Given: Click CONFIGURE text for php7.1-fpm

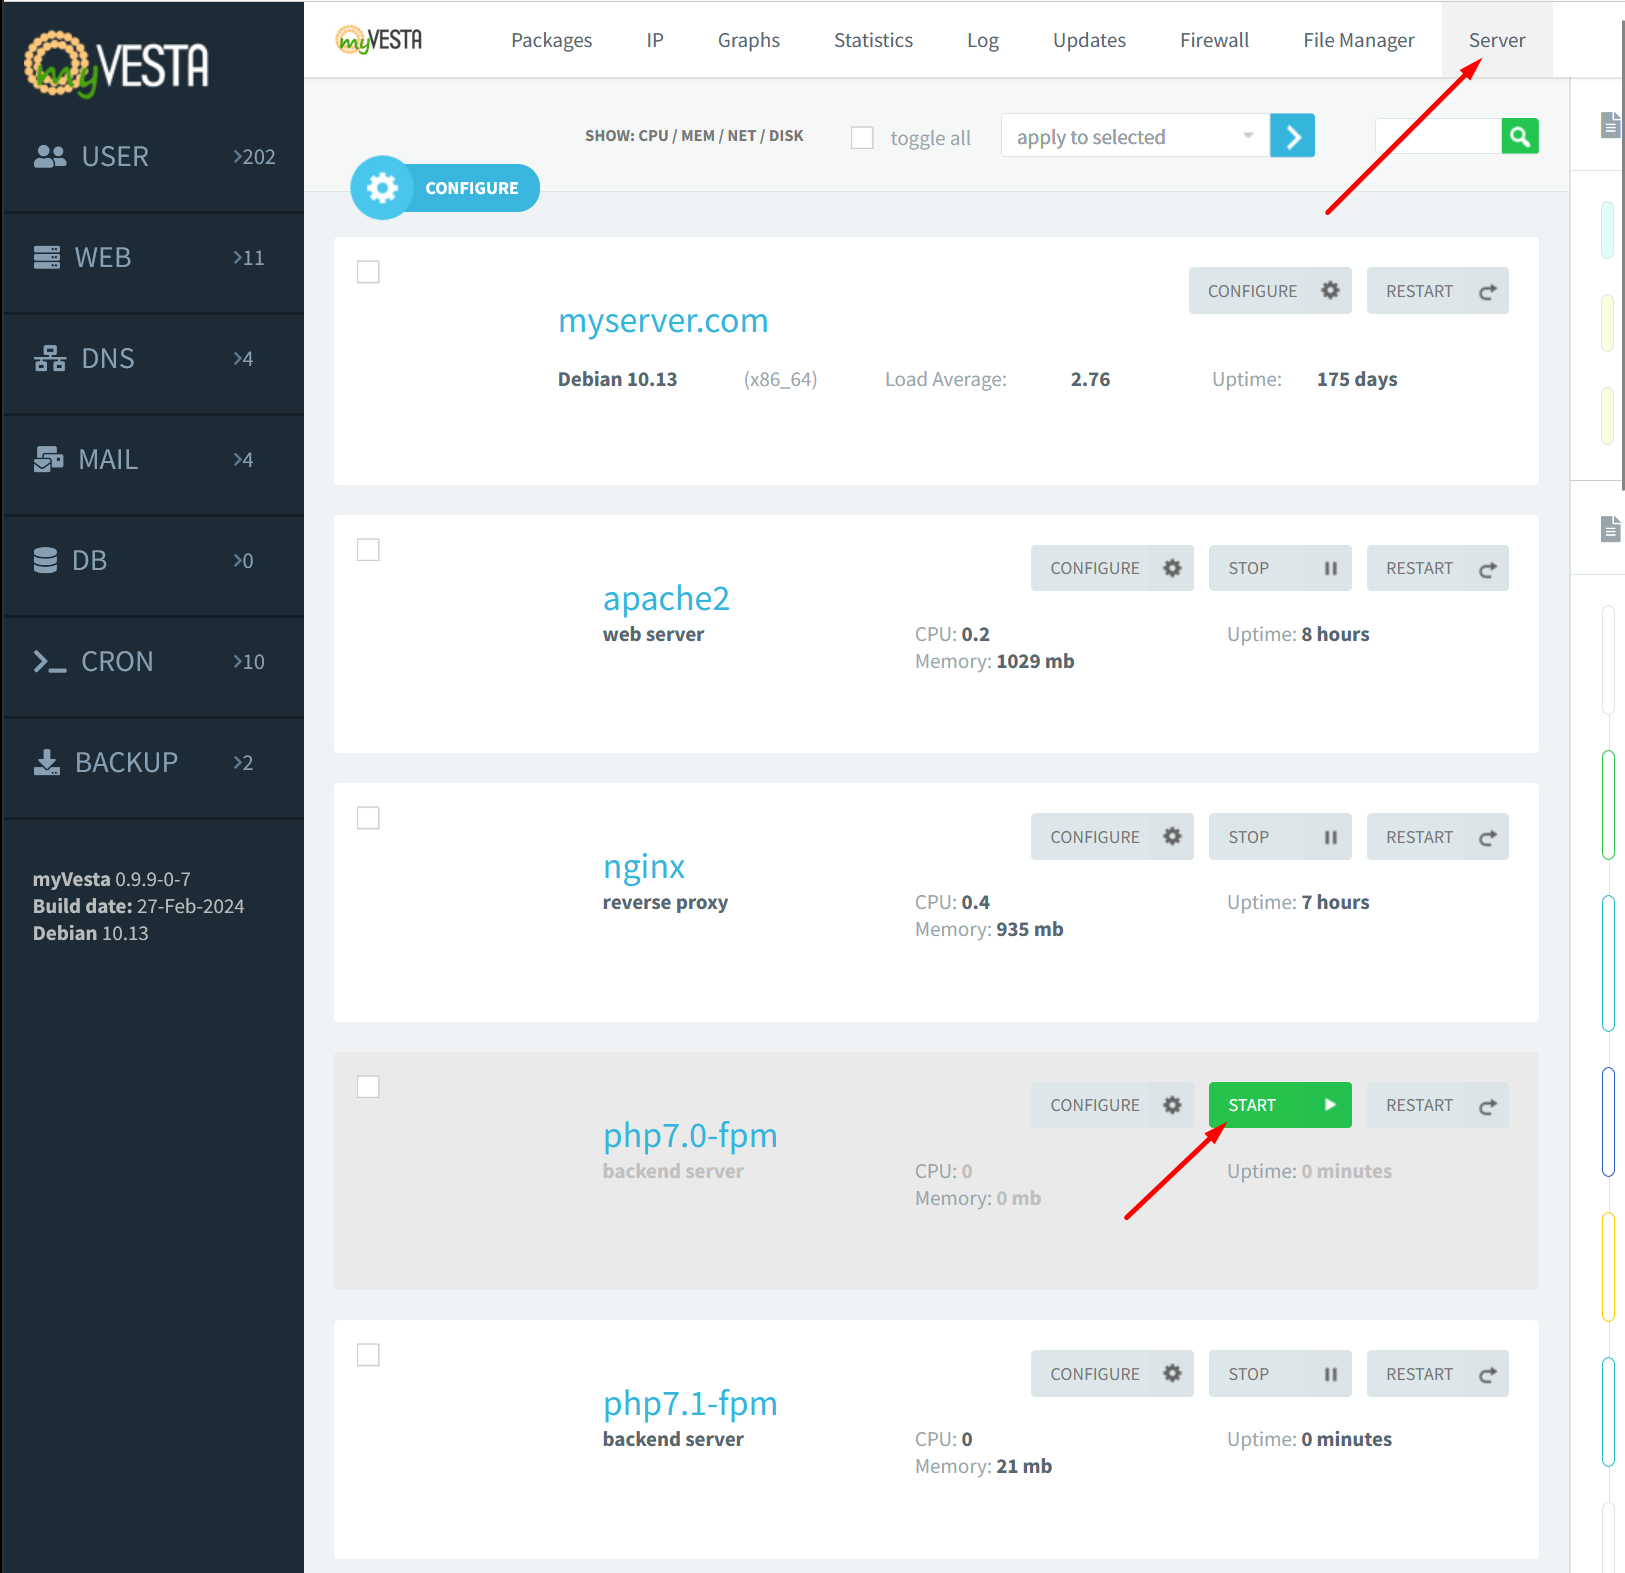Looking at the screenshot, I should tap(1095, 1374).
